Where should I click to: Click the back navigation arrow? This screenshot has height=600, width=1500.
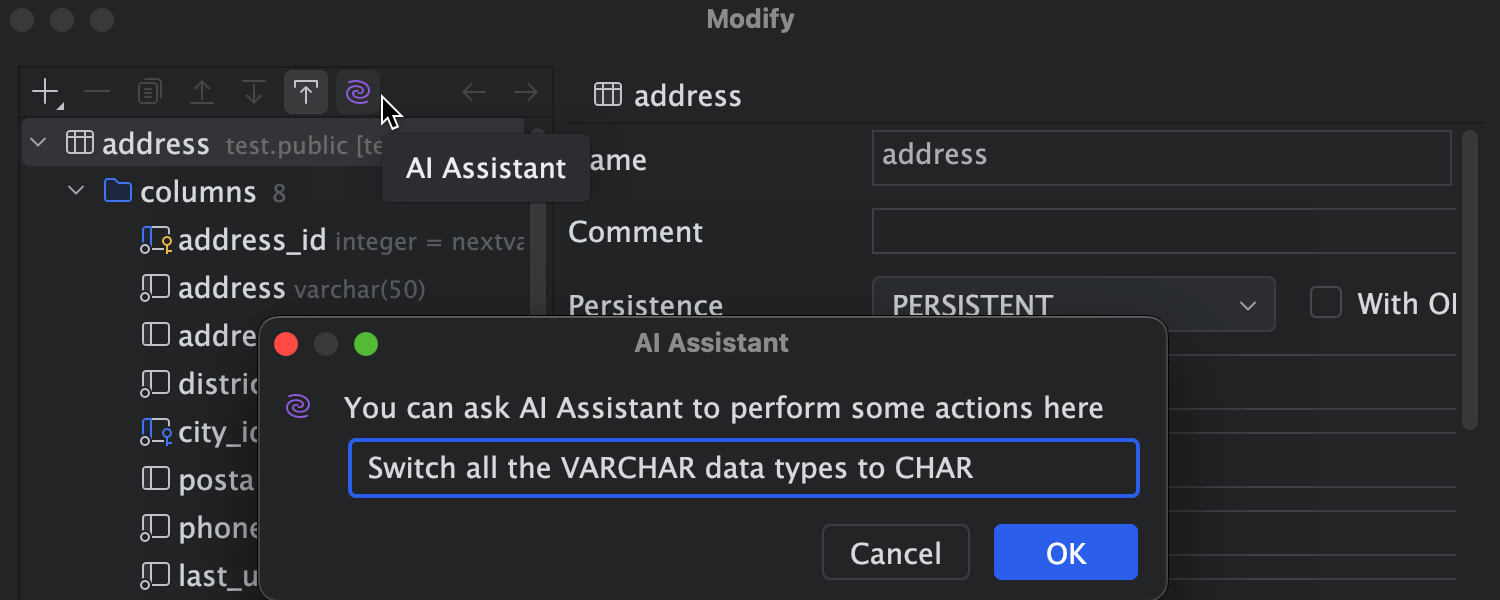(474, 93)
